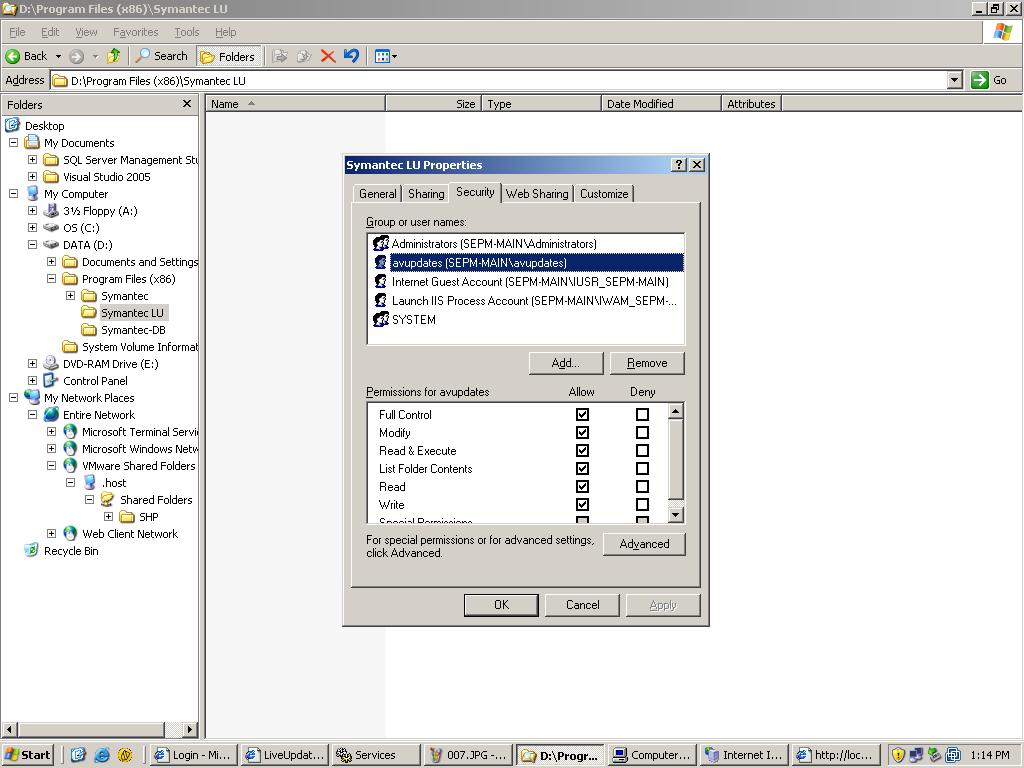Switch to the Sharing tab
Viewport: 1024px width, 768px height.
pos(426,194)
